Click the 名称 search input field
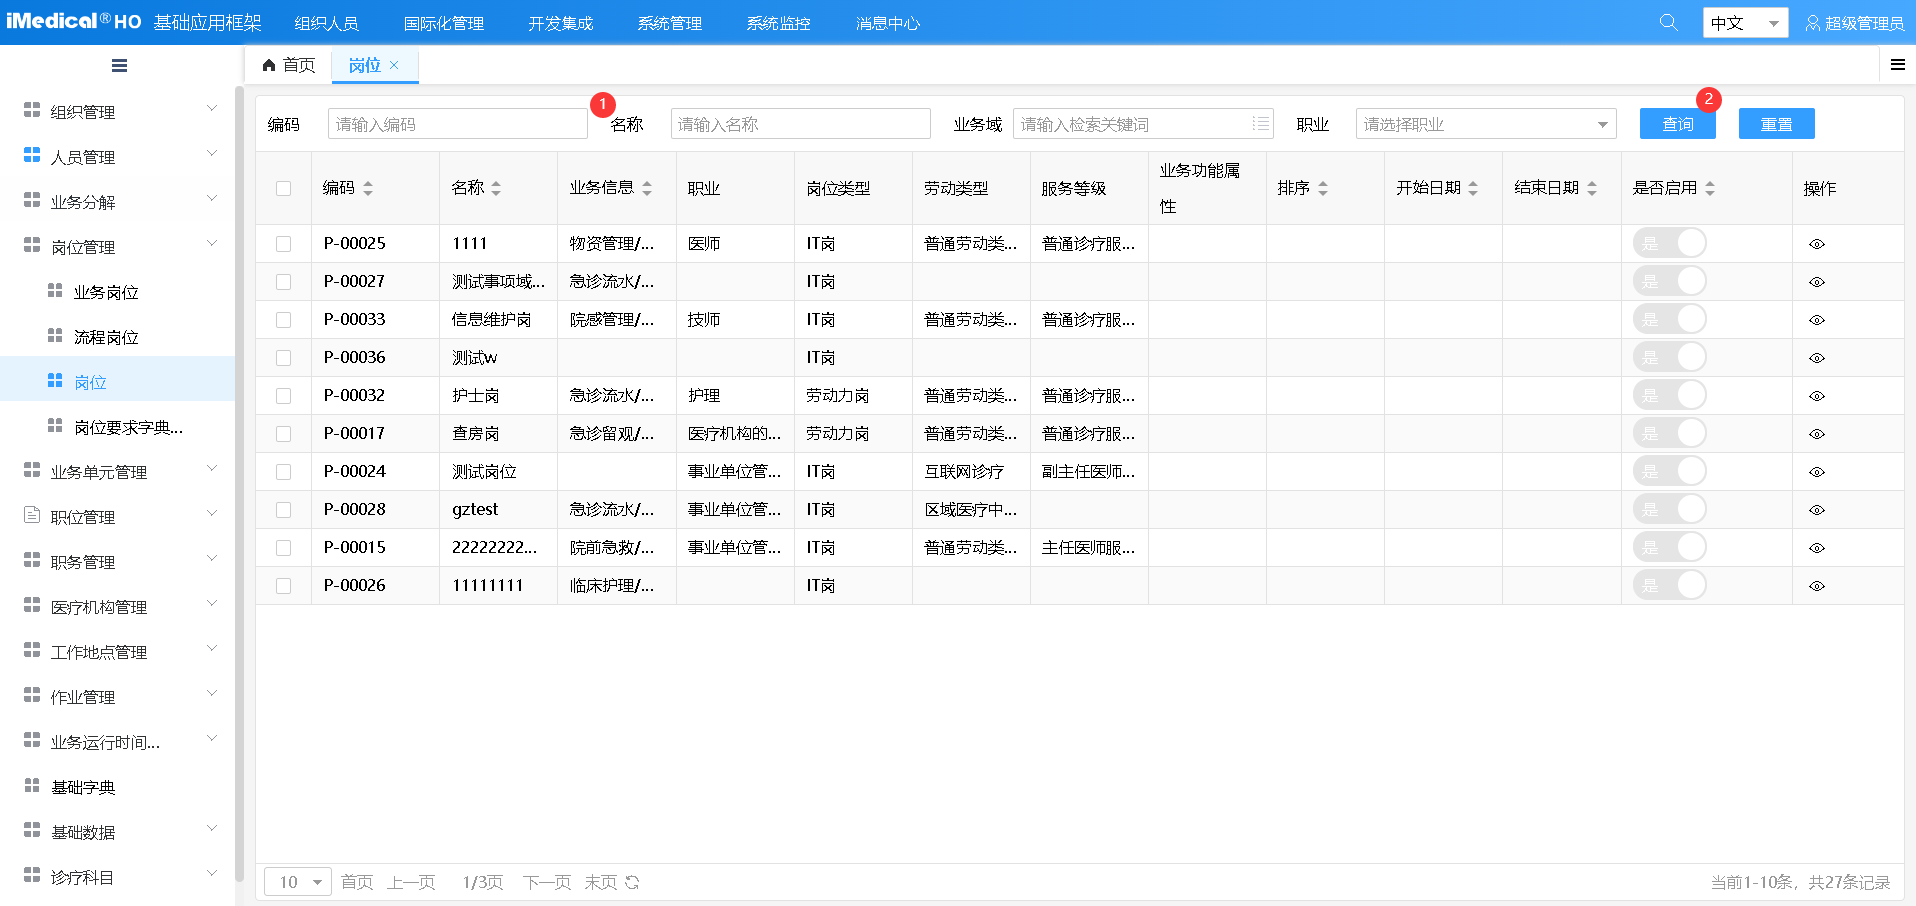 (x=799, y=123)
